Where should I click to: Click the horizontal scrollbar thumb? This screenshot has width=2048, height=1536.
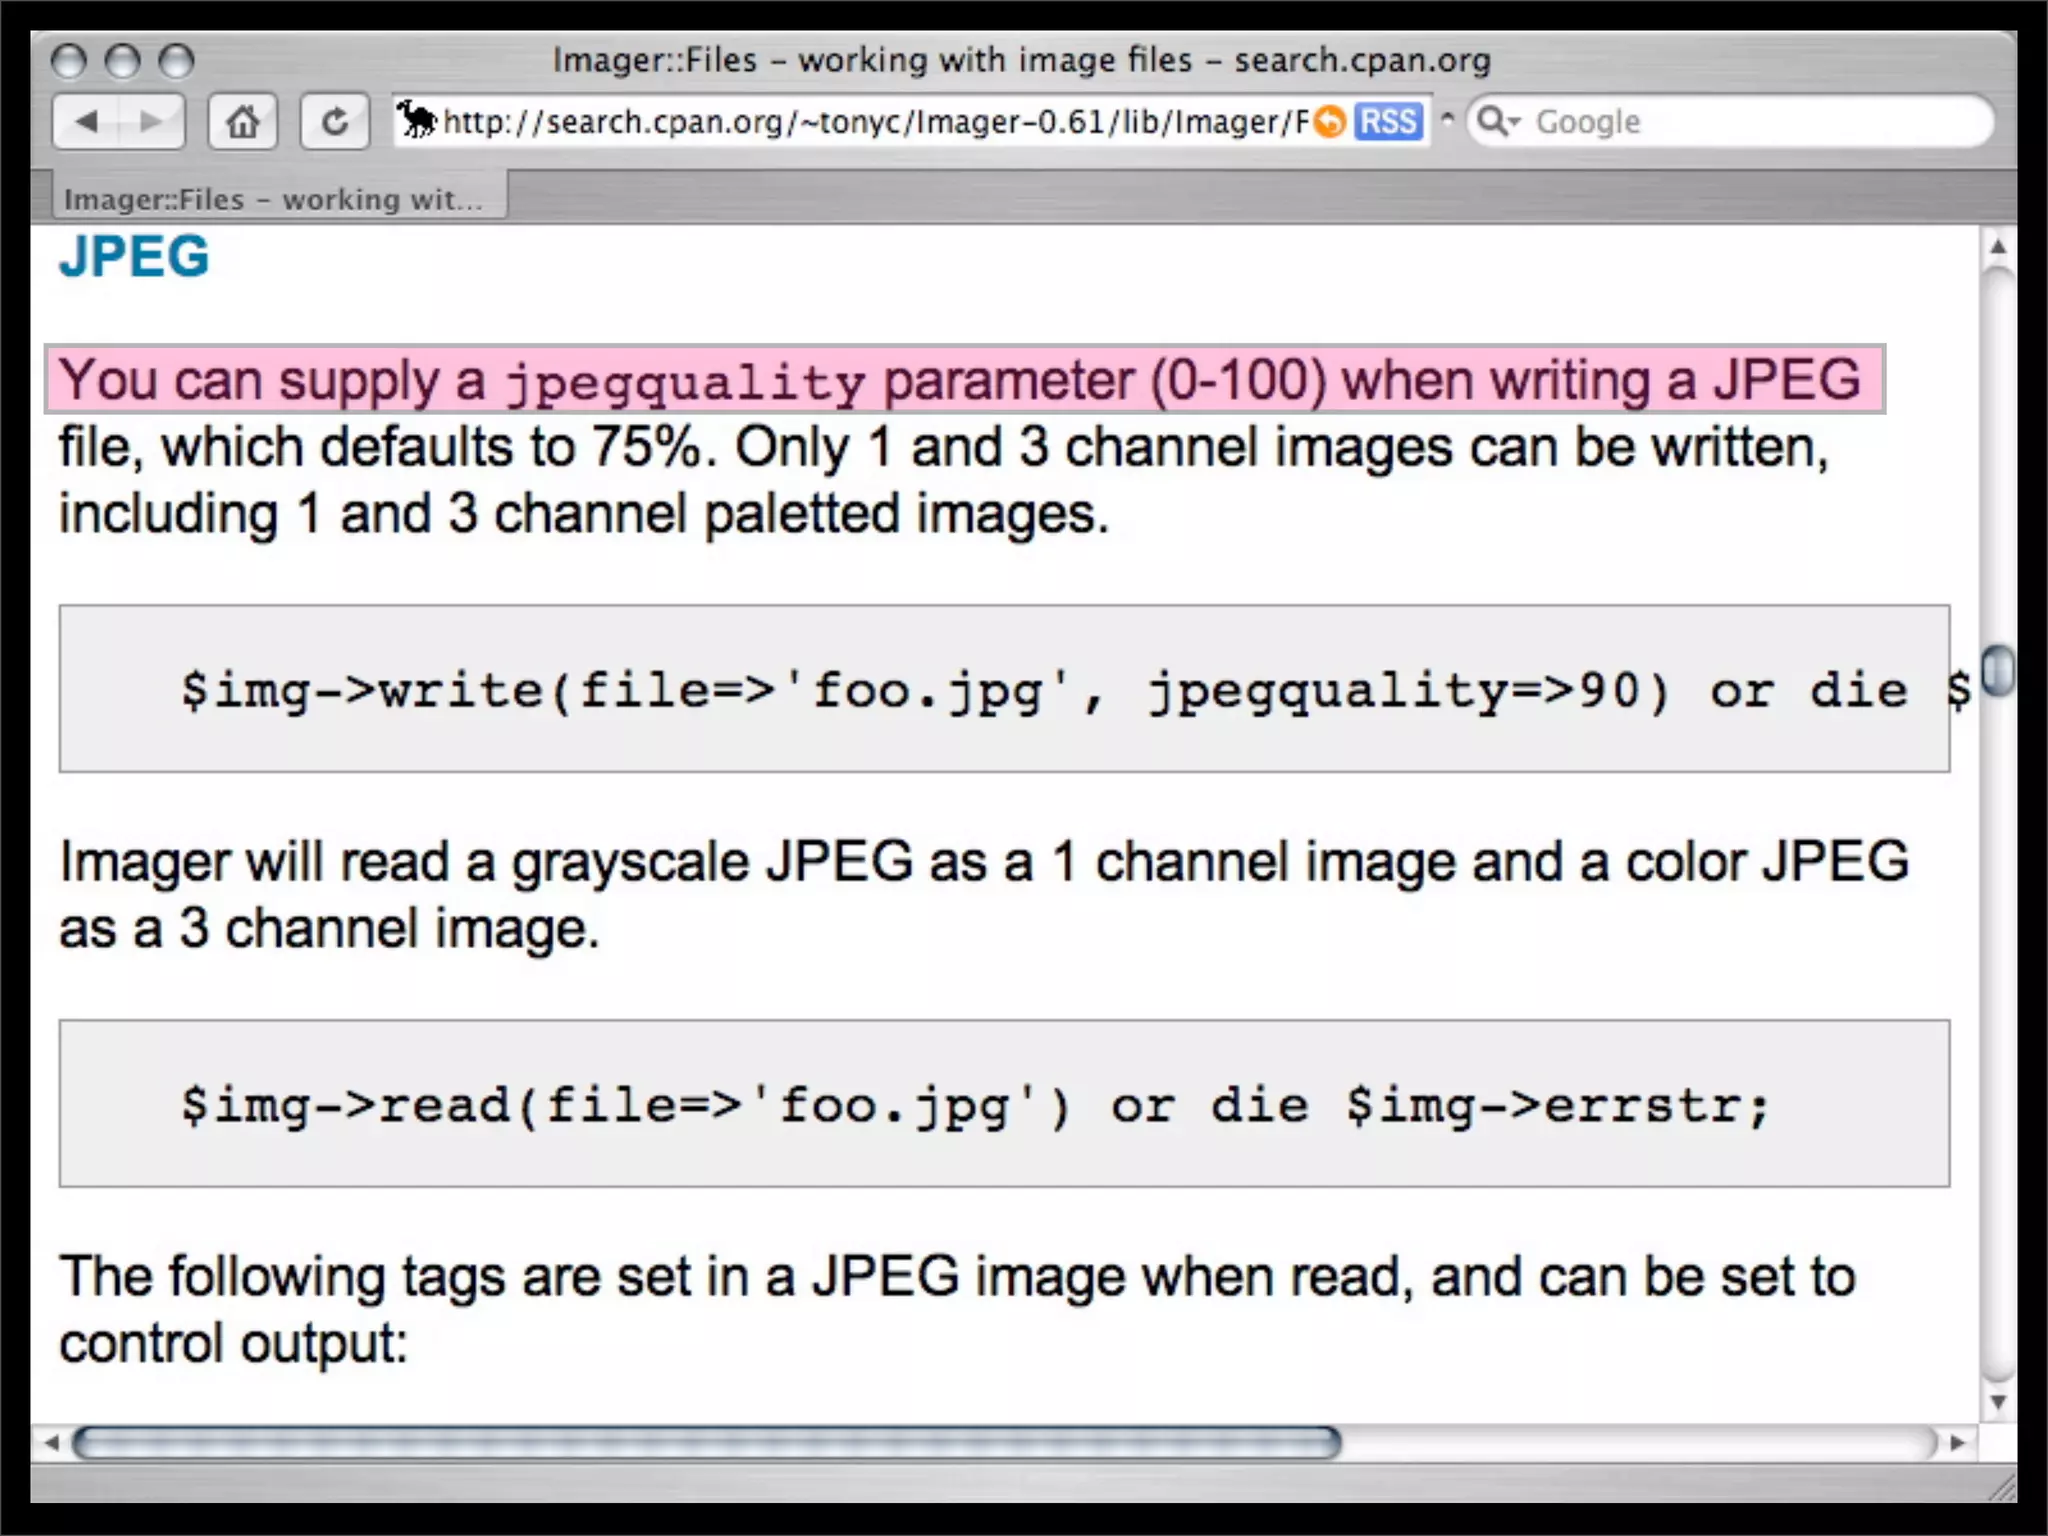pos(706,1443)
